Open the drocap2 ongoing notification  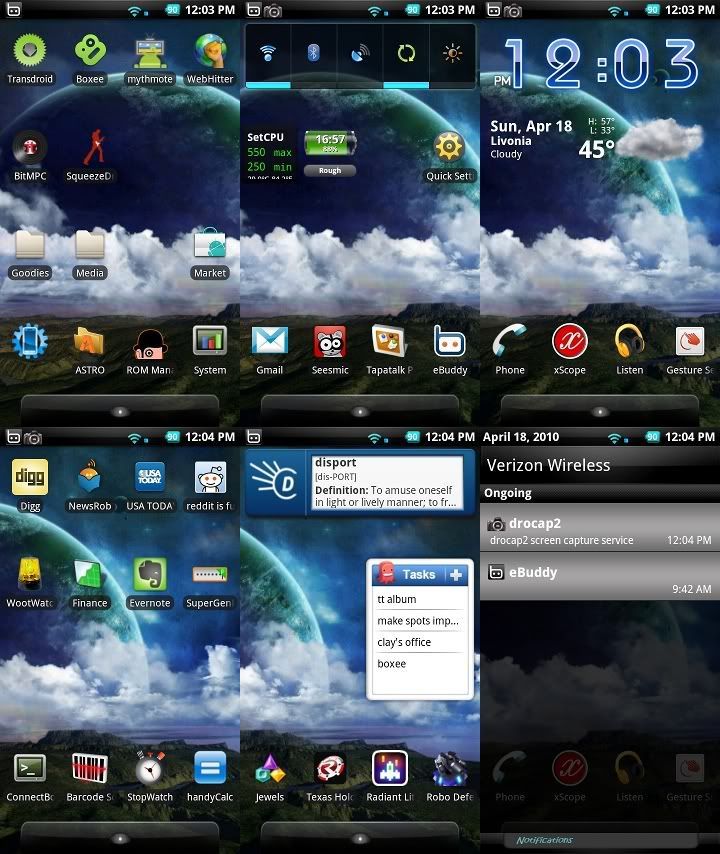coord(600,527)
